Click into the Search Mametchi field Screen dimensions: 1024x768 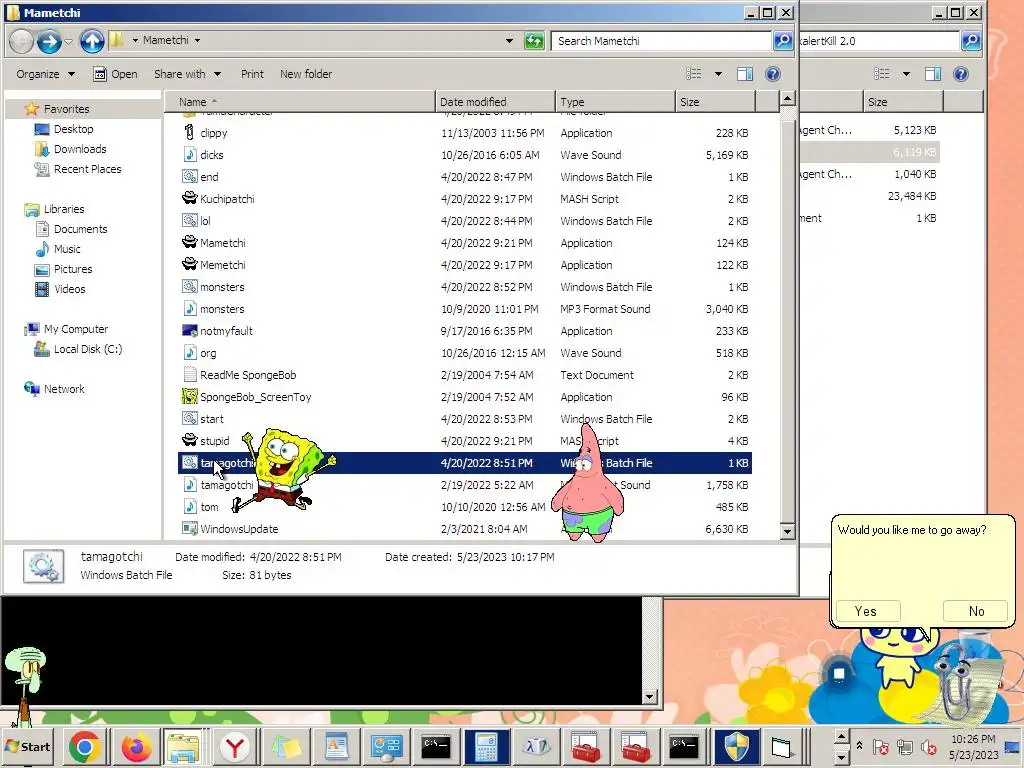pyautogui.click(x=662, y=41)
